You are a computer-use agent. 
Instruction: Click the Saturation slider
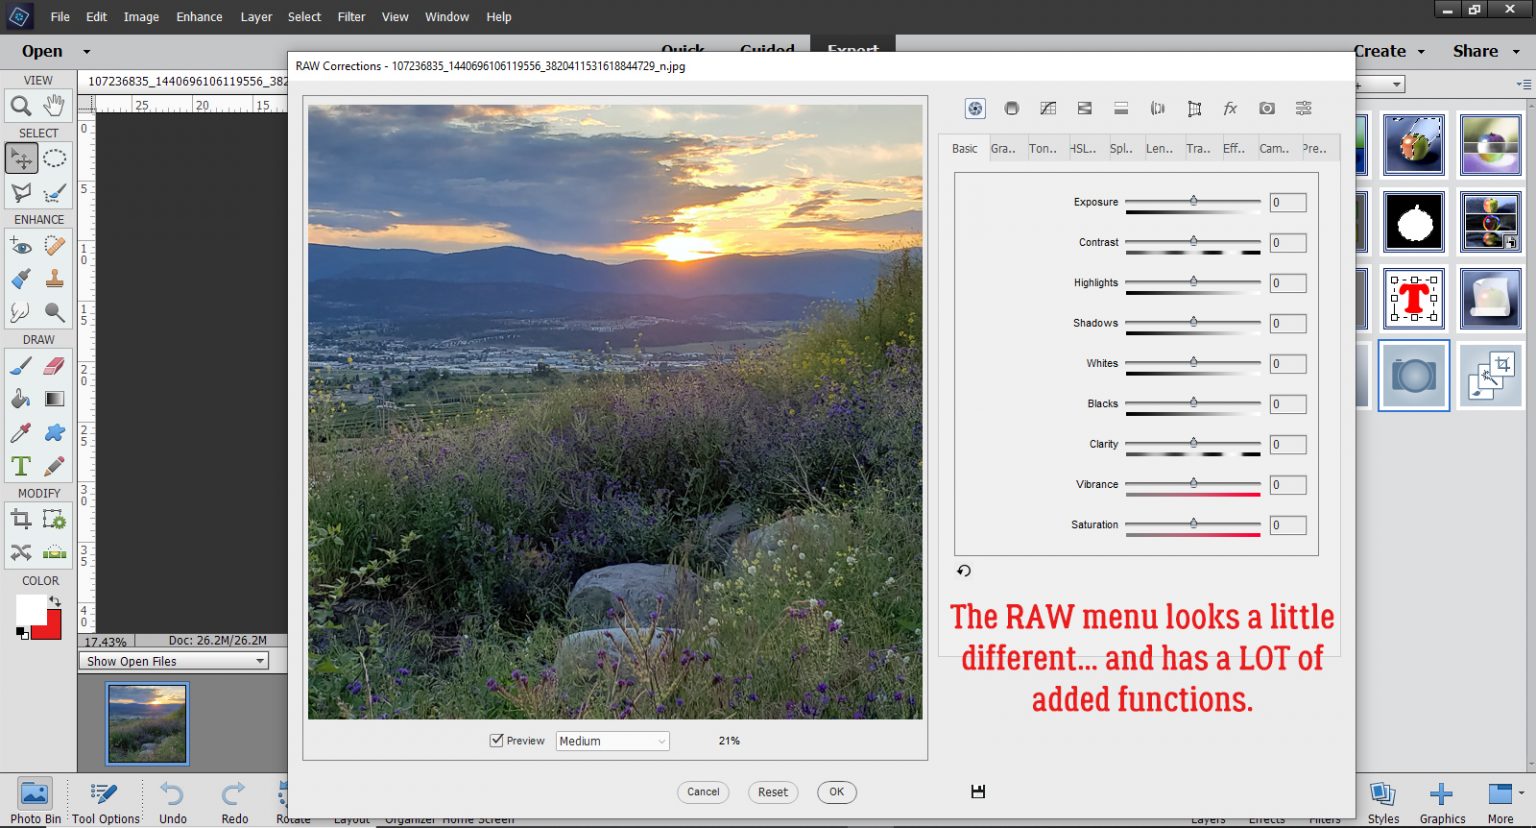click(x=1193, y=524)
